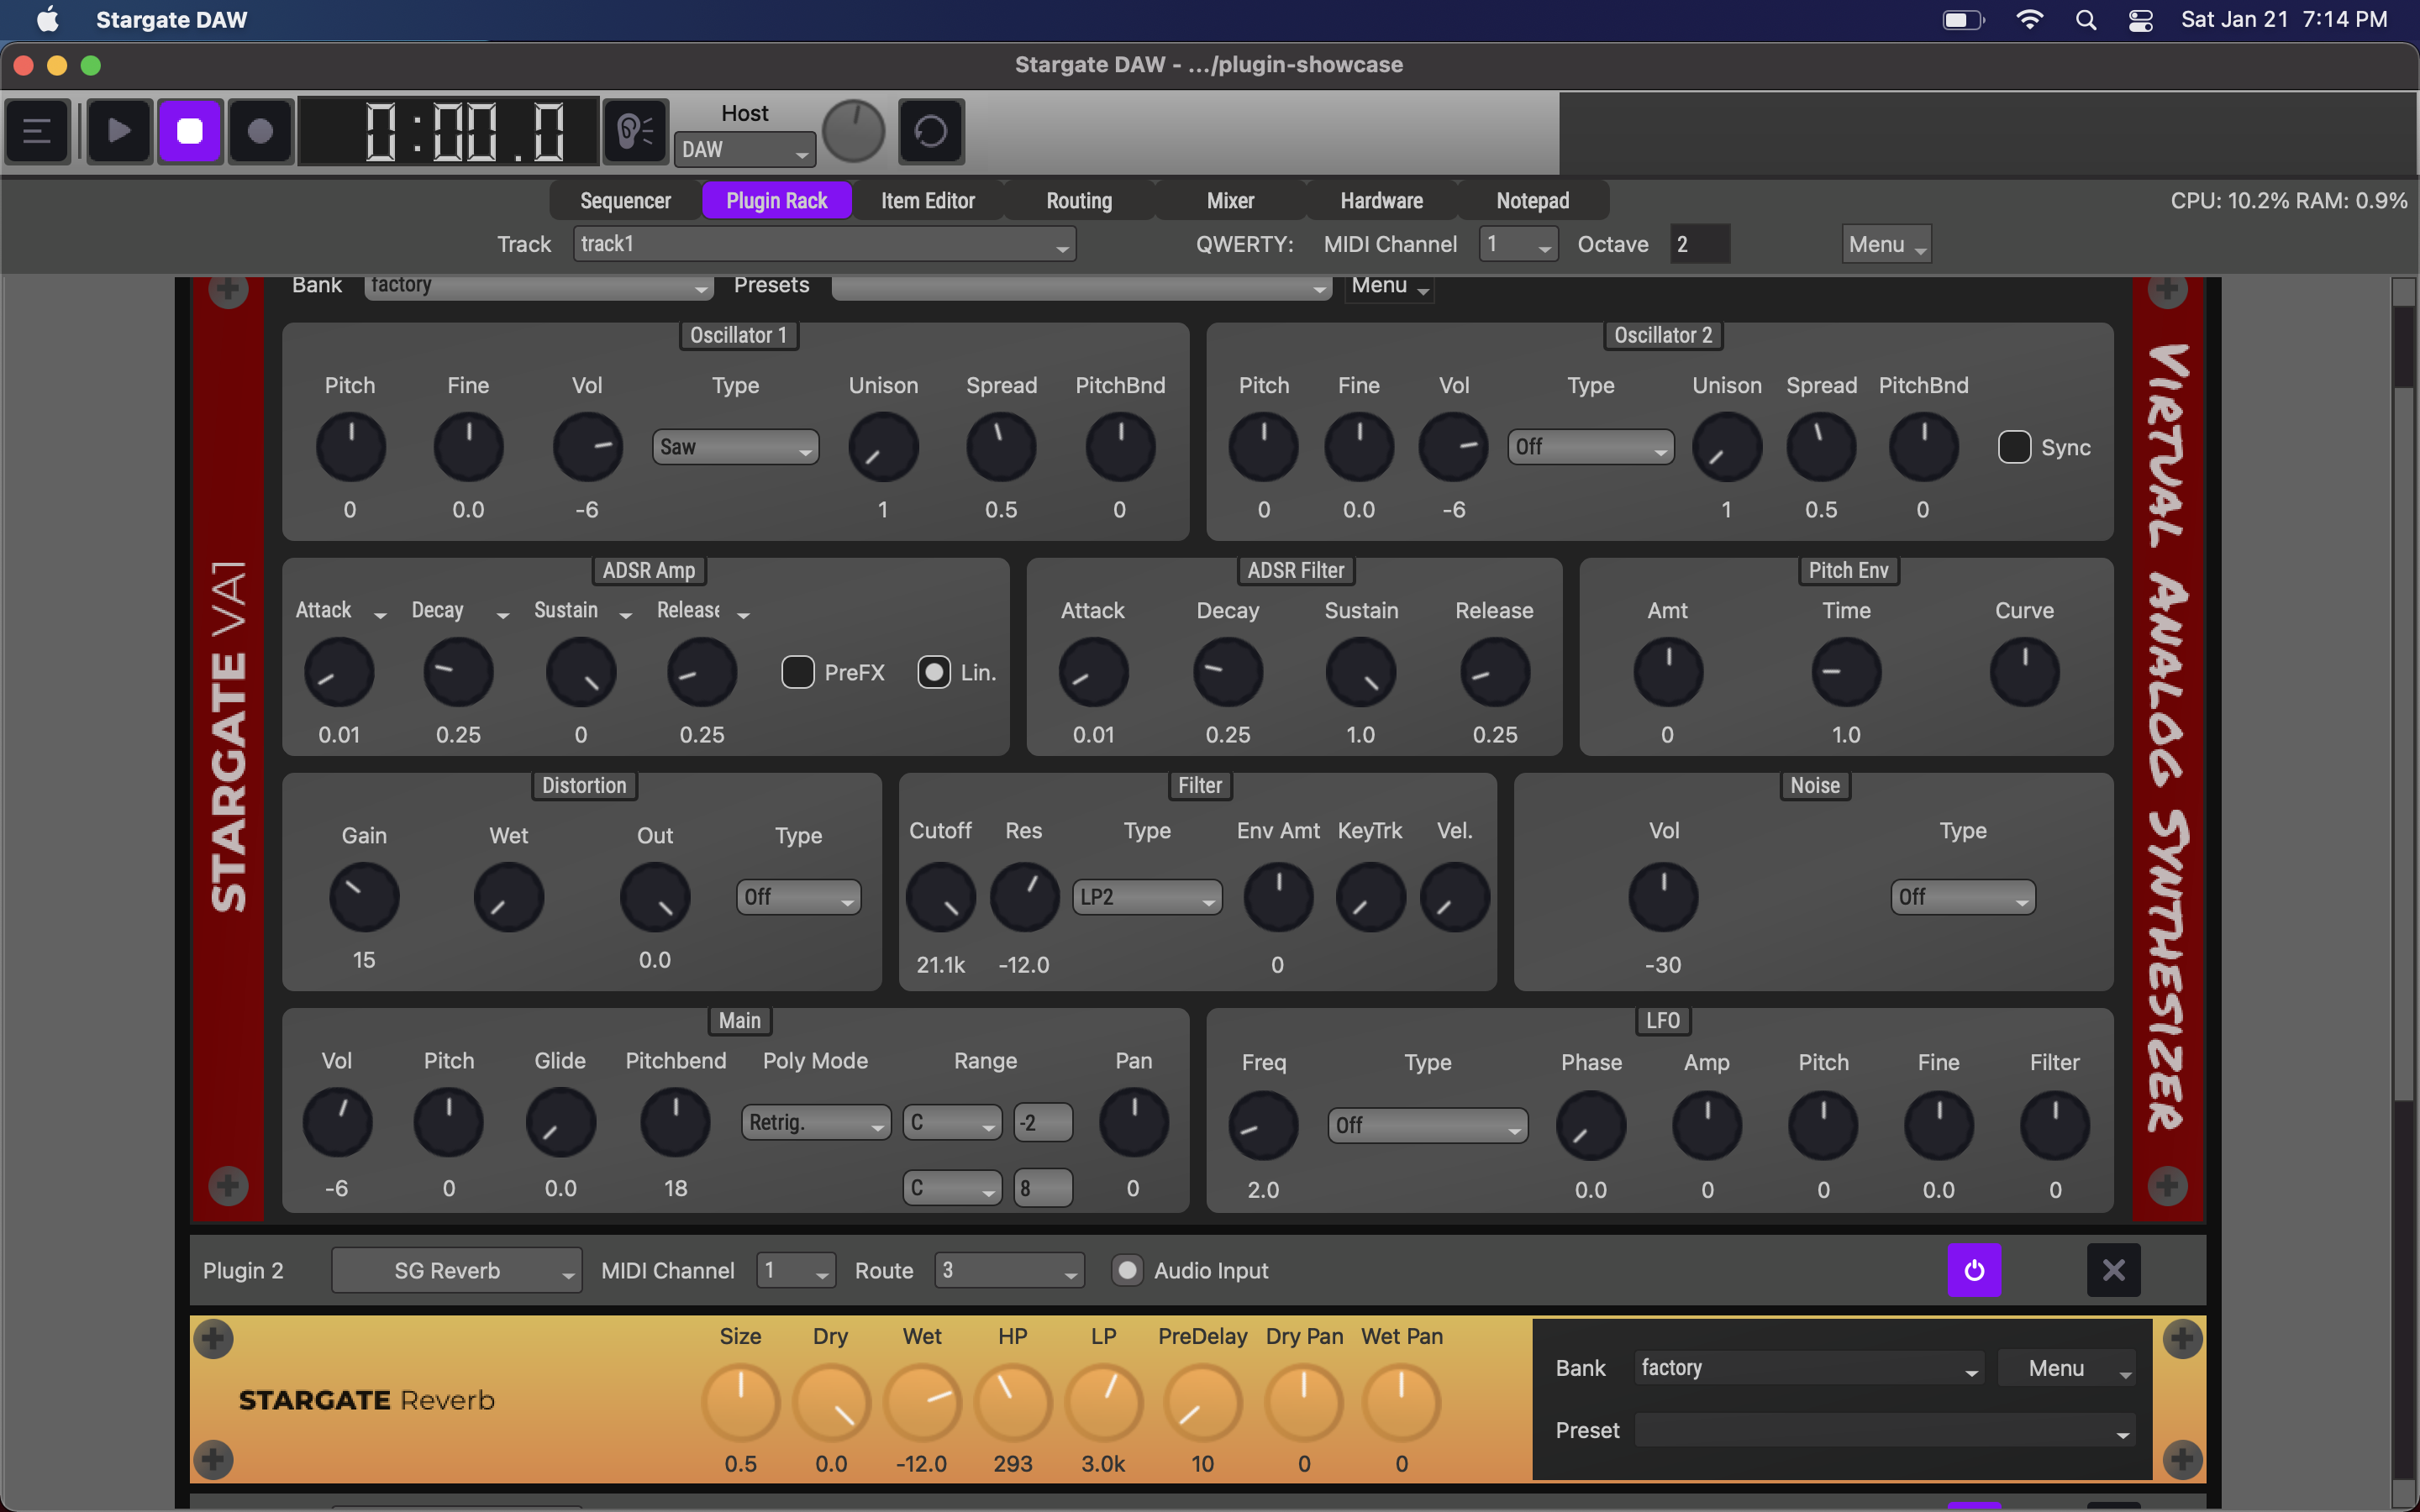Toggle the SG Reverb power button
This screenshot has height=1512, width=2420.
point(1973,1270)
